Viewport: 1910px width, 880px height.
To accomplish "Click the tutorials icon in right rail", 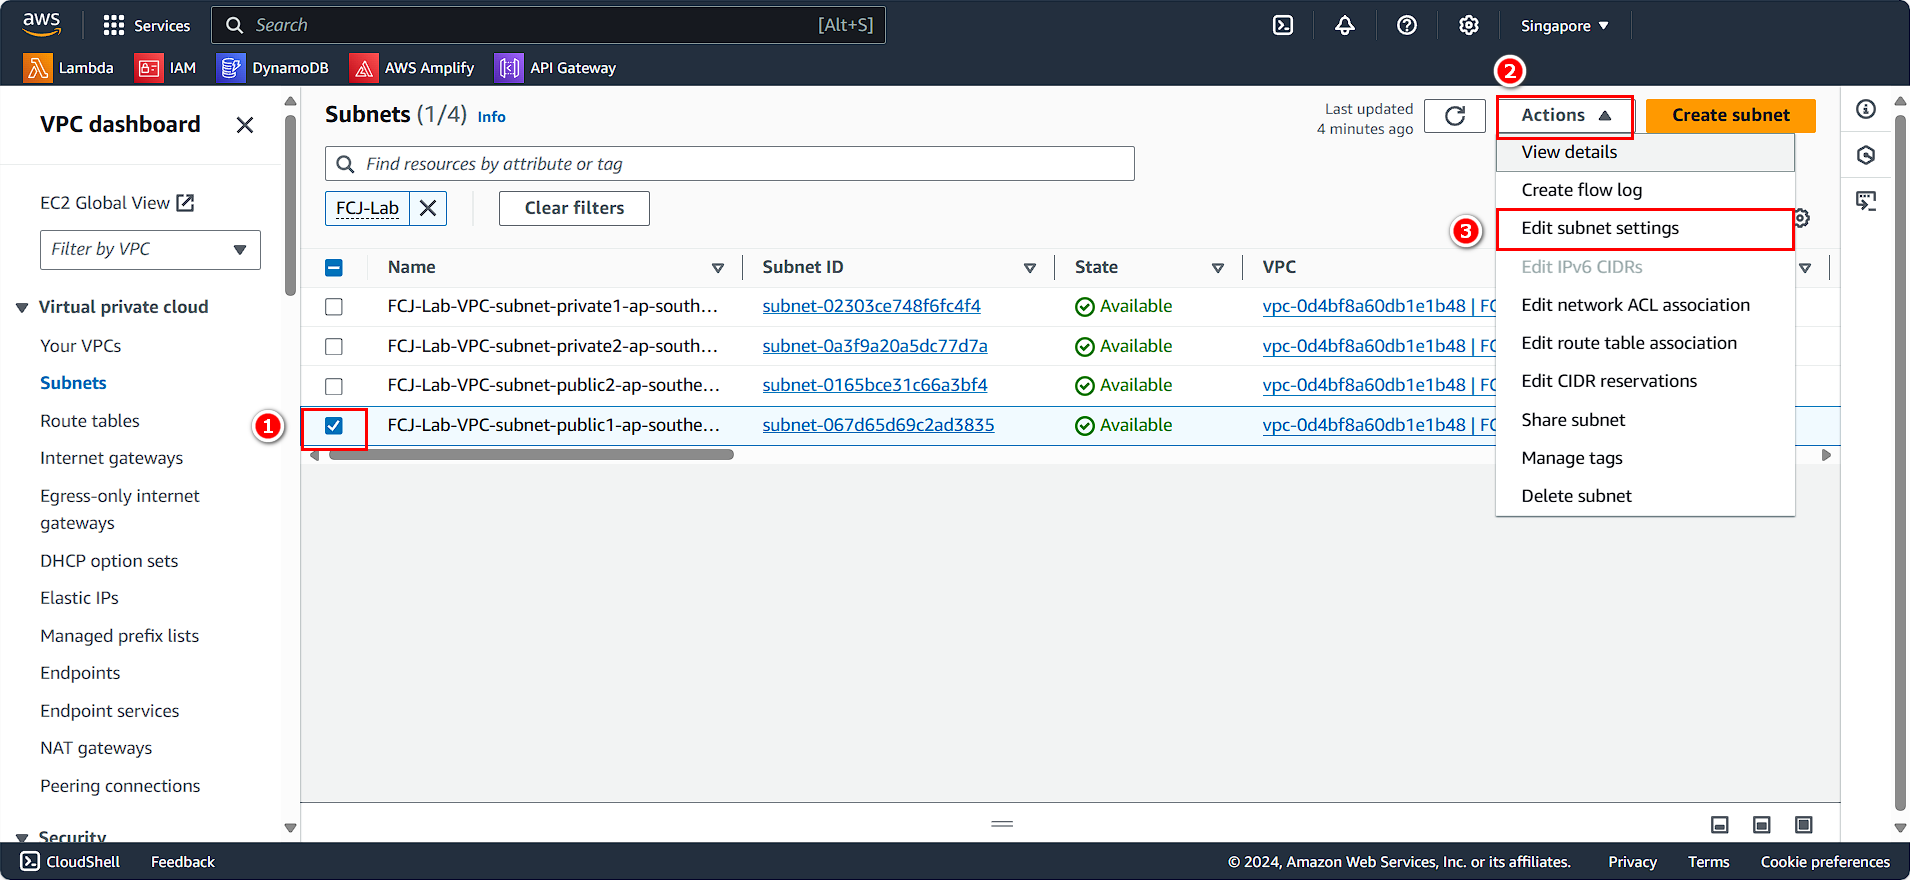I will tap(1866, 201).
